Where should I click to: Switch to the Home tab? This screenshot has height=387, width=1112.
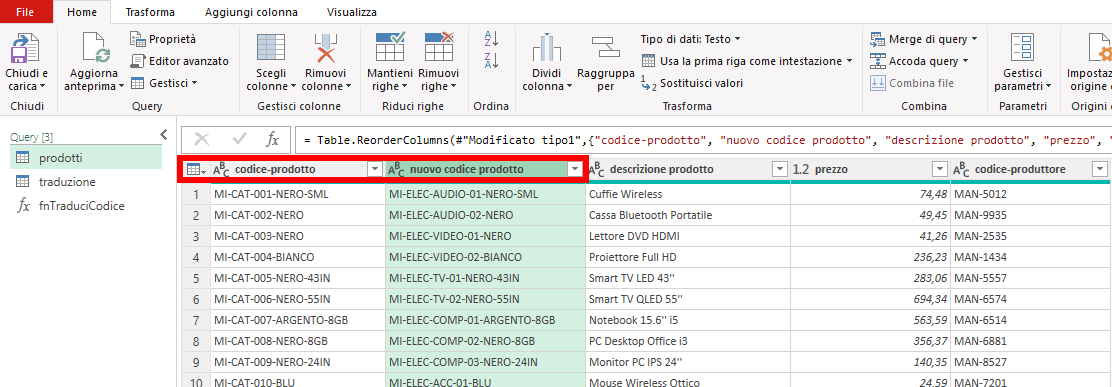point(81,12)
